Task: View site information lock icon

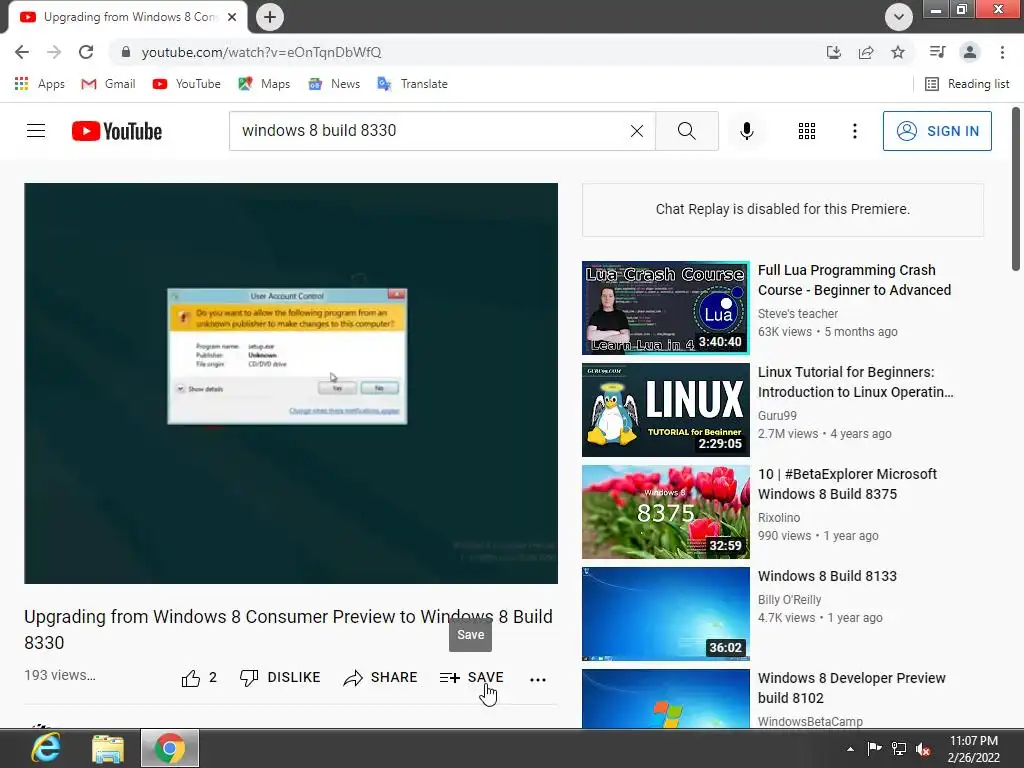Action: pyautogui.click(x=126, y=52)
